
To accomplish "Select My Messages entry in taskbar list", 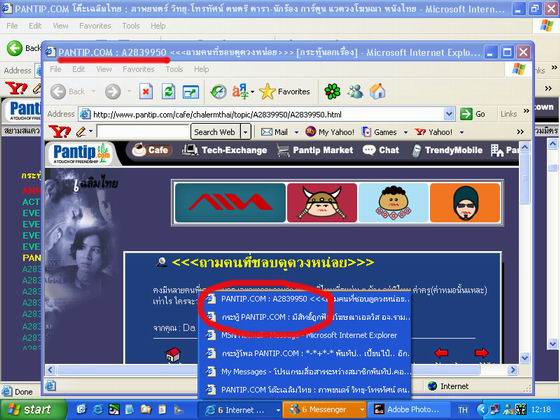I will click(304, 371).
